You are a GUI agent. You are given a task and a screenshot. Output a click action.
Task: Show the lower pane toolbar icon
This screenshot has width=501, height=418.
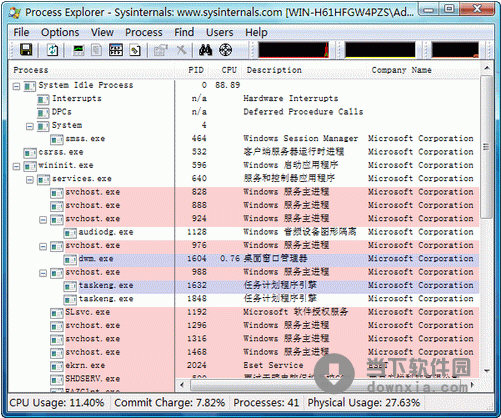pyautogui.click(x=116, y=50)
